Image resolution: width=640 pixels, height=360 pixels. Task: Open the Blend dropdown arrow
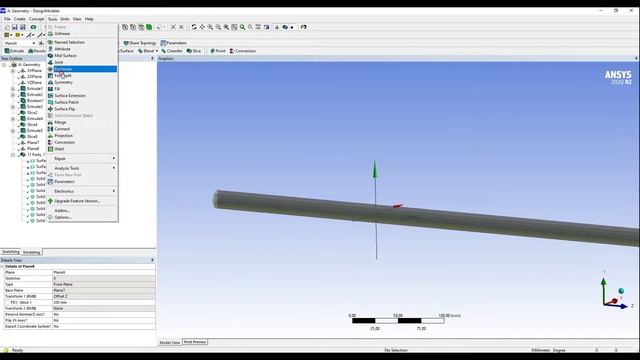coord(157,51)
